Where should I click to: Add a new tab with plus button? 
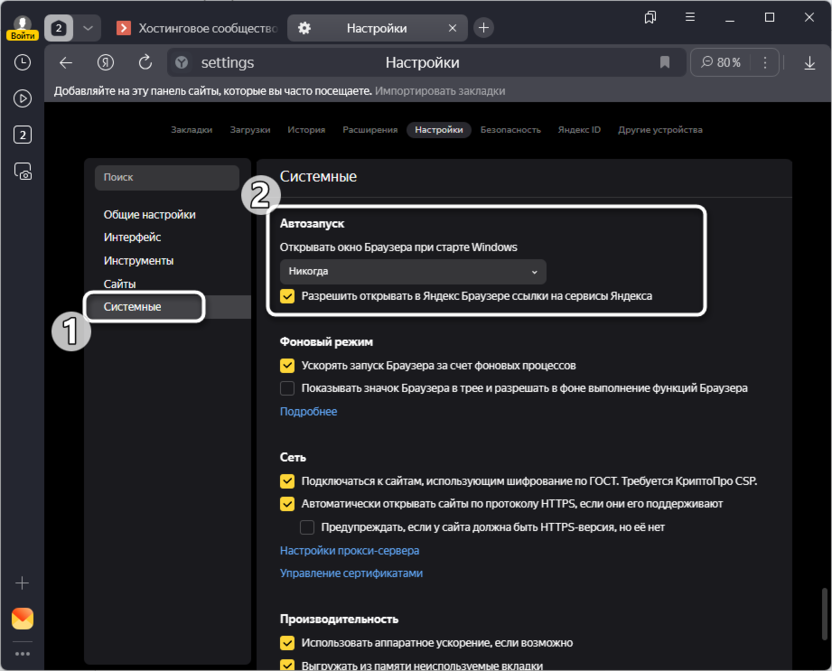click(484, 28)
